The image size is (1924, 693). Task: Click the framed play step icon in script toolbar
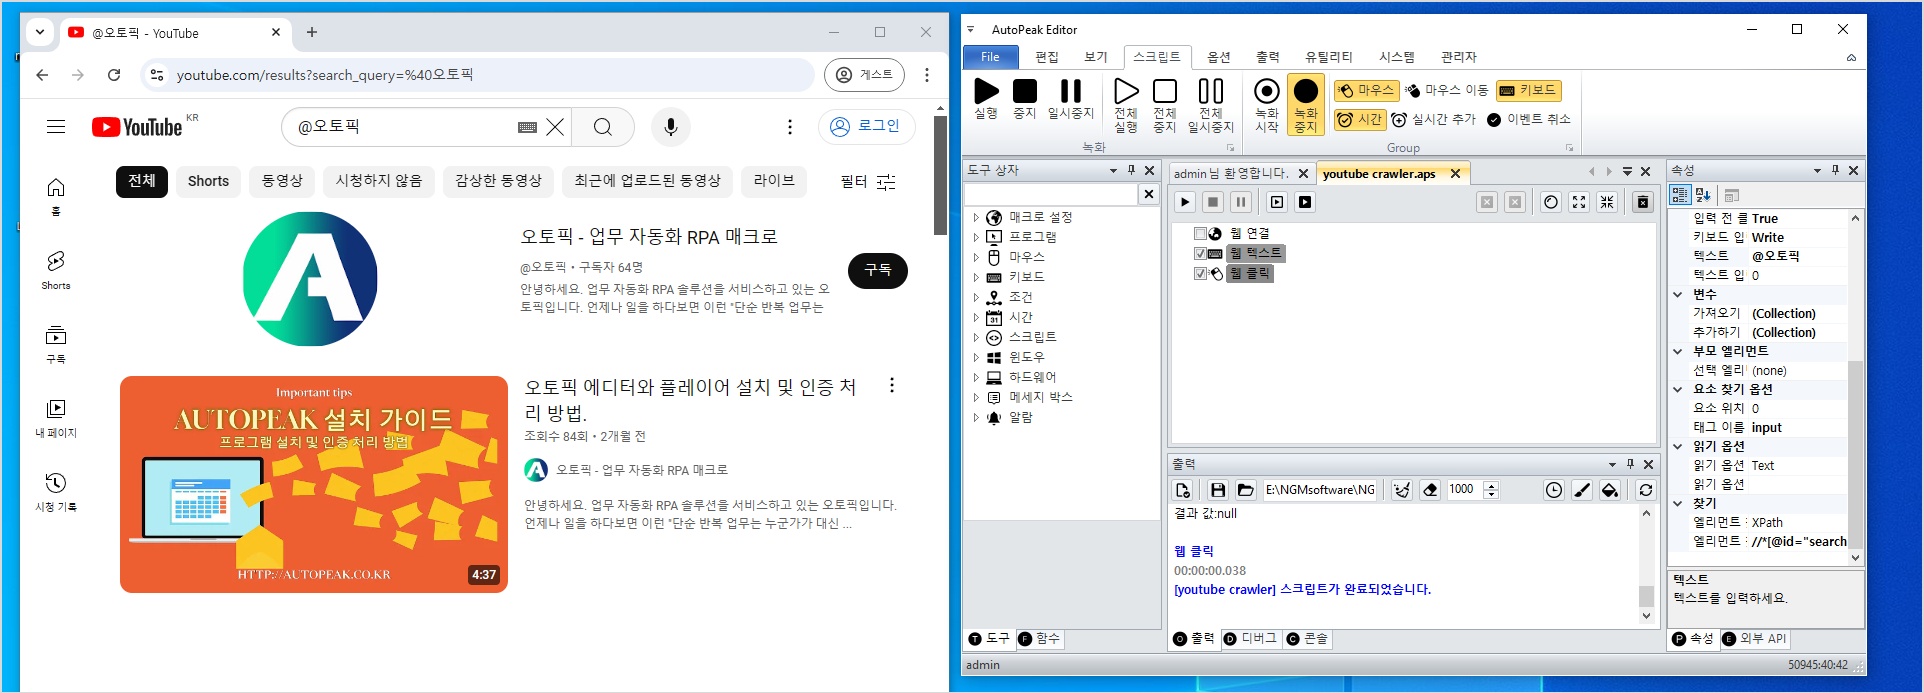pyautogui.click(x=1277, y=202)
